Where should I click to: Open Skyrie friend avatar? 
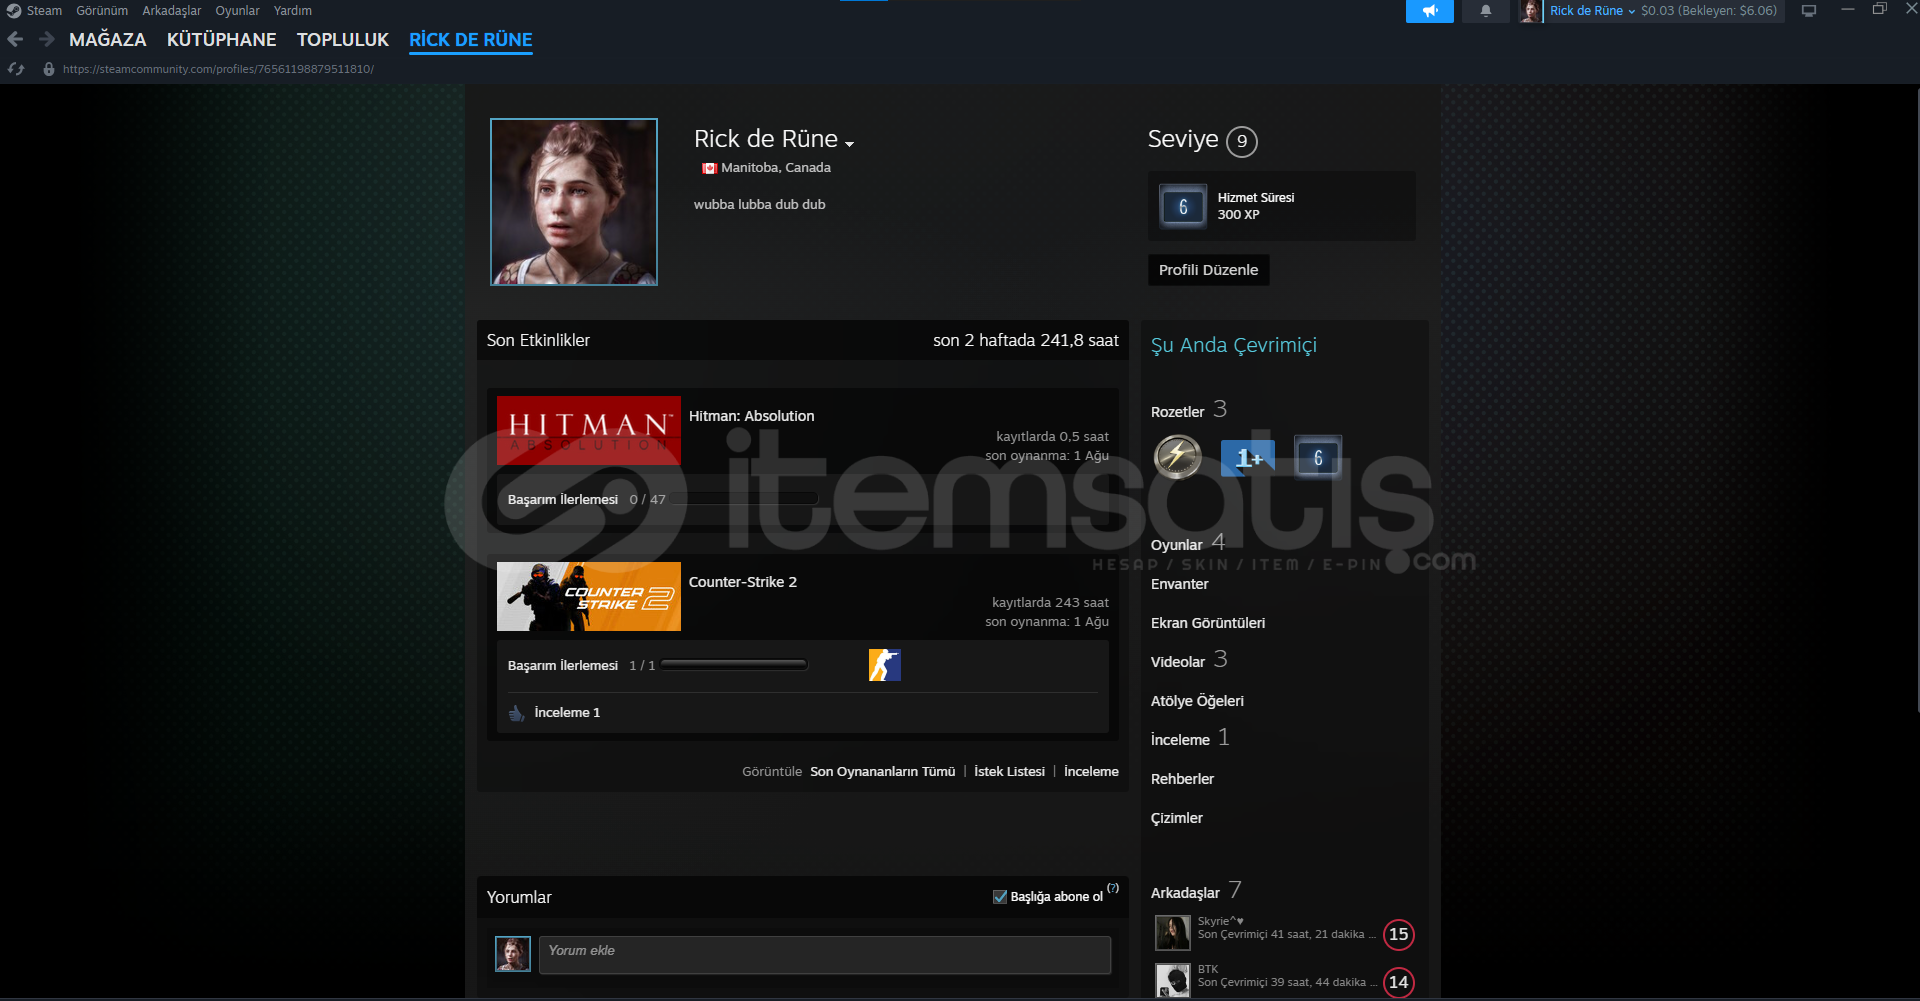1173,932
